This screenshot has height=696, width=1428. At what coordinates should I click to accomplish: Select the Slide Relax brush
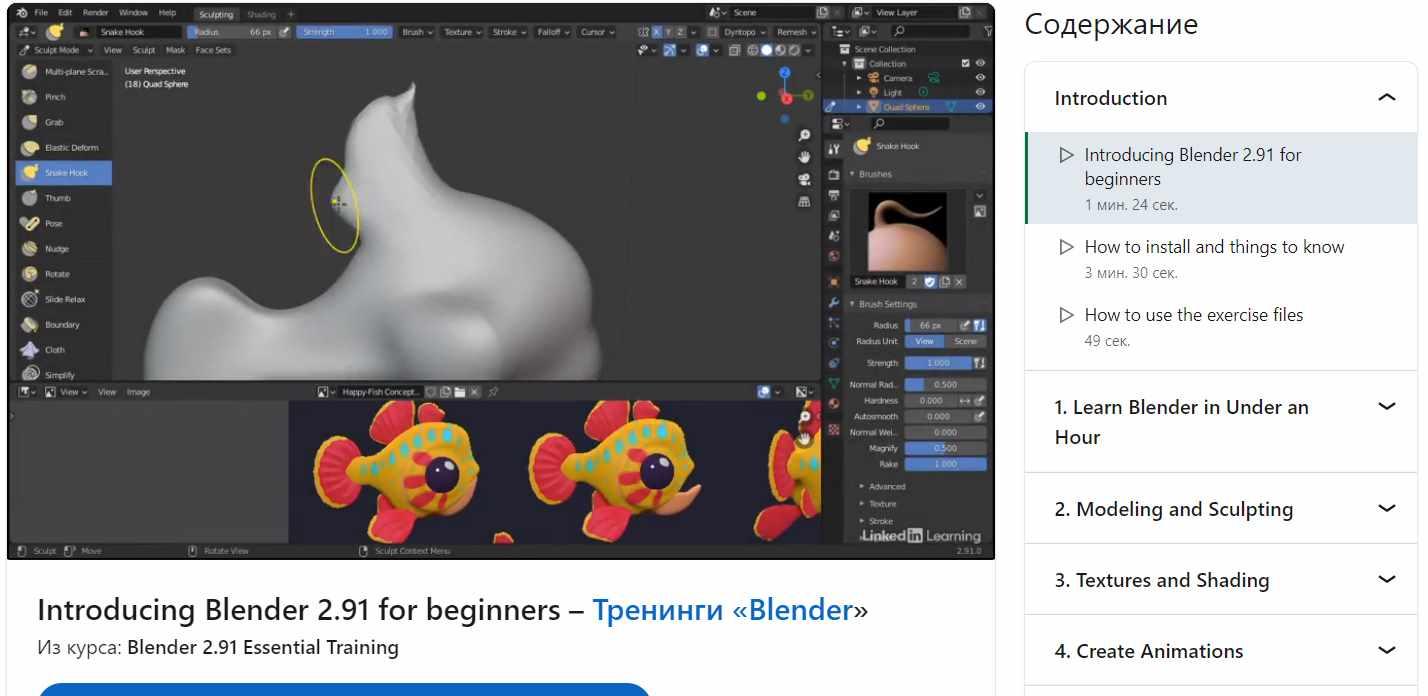64,300
